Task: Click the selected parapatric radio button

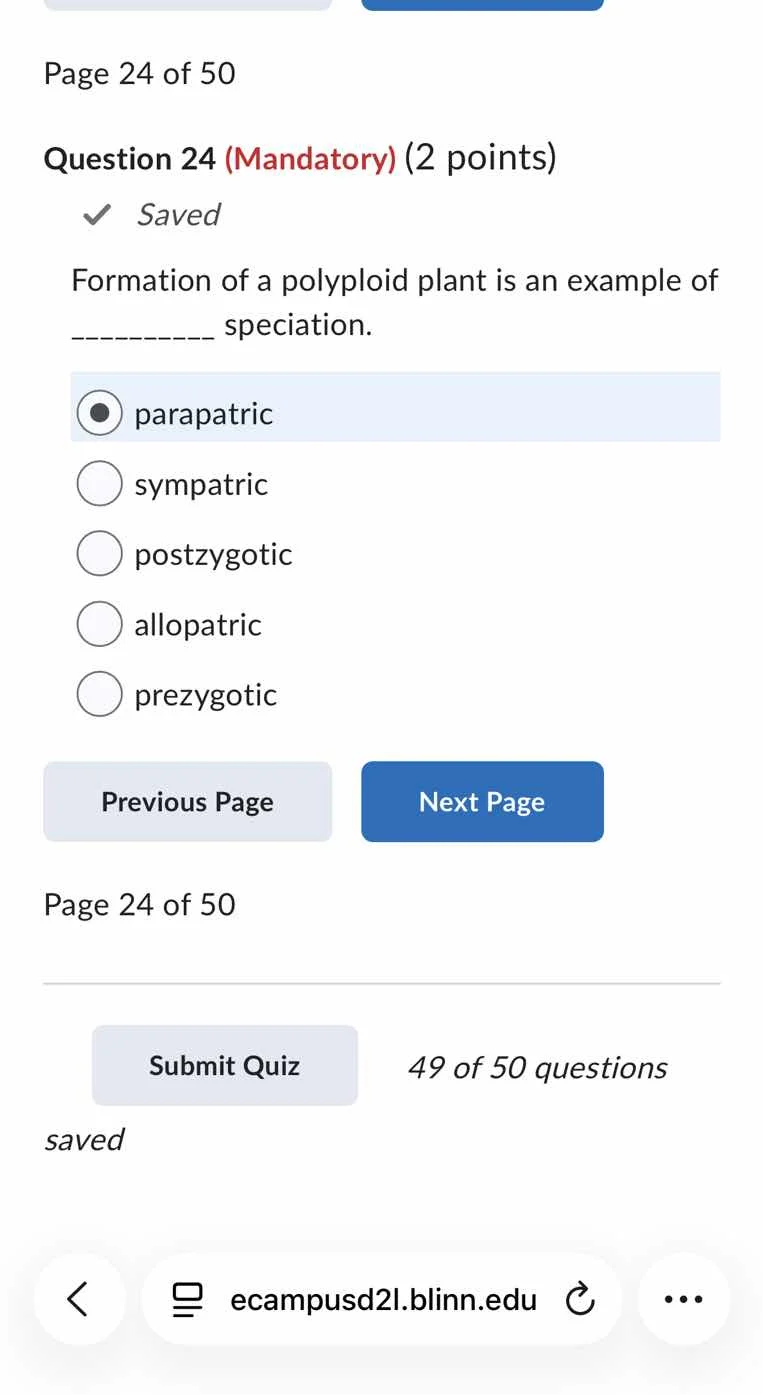Action: 99,412
